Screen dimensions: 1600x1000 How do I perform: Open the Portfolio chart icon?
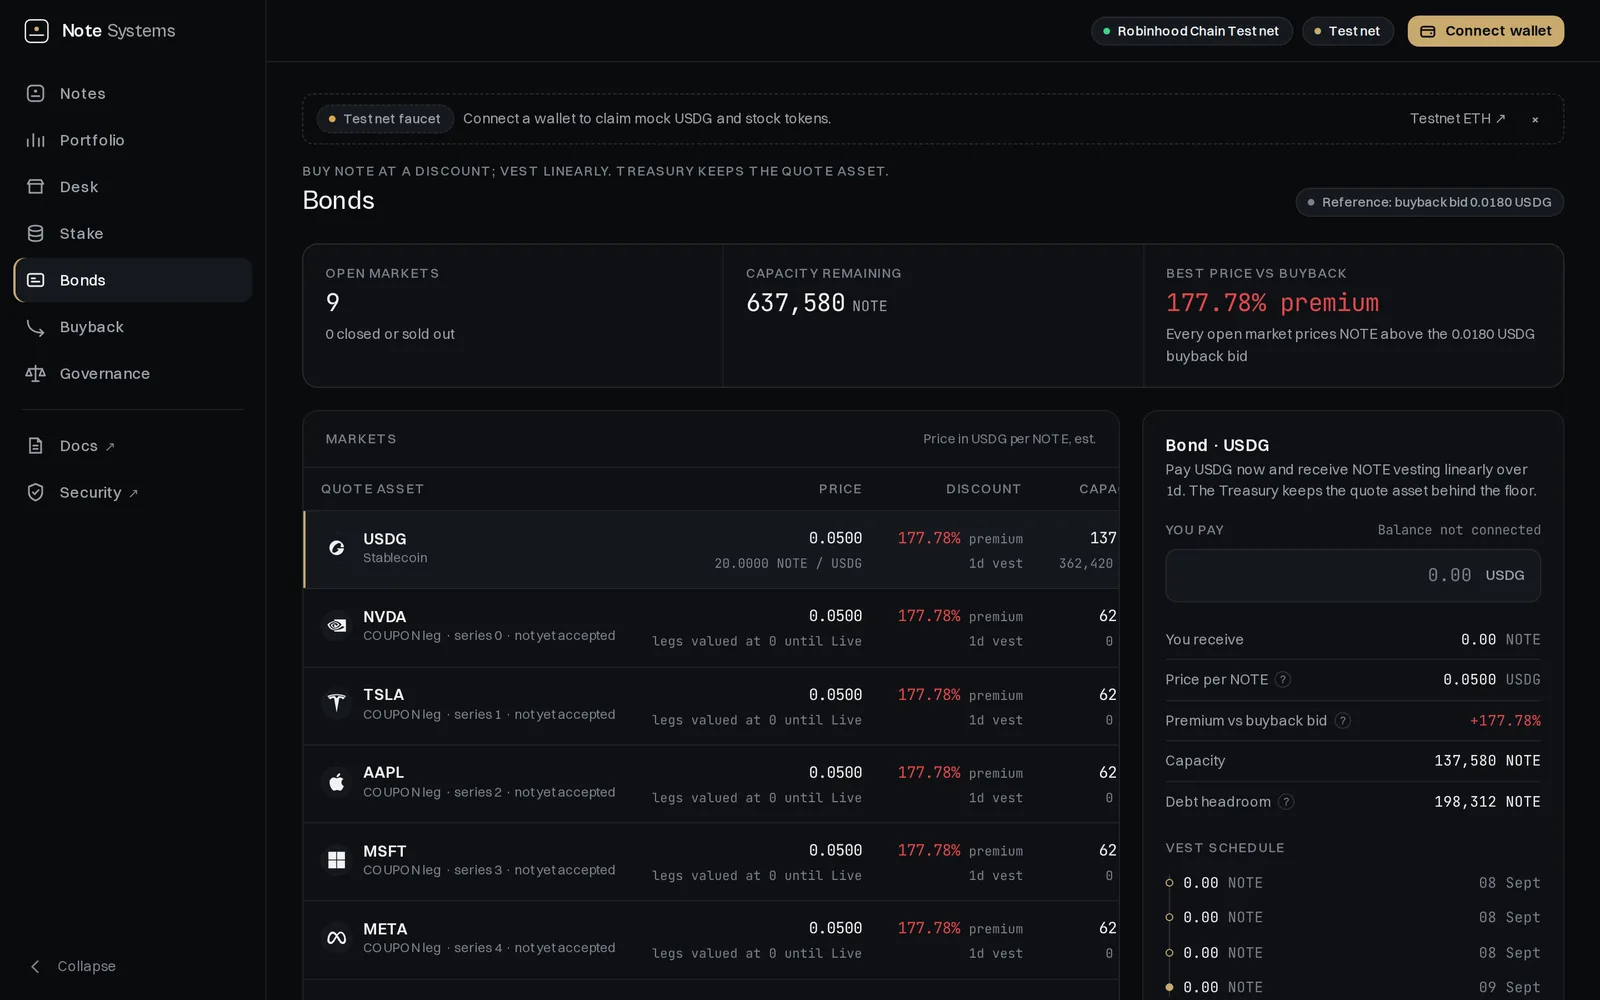coord(36,140)
